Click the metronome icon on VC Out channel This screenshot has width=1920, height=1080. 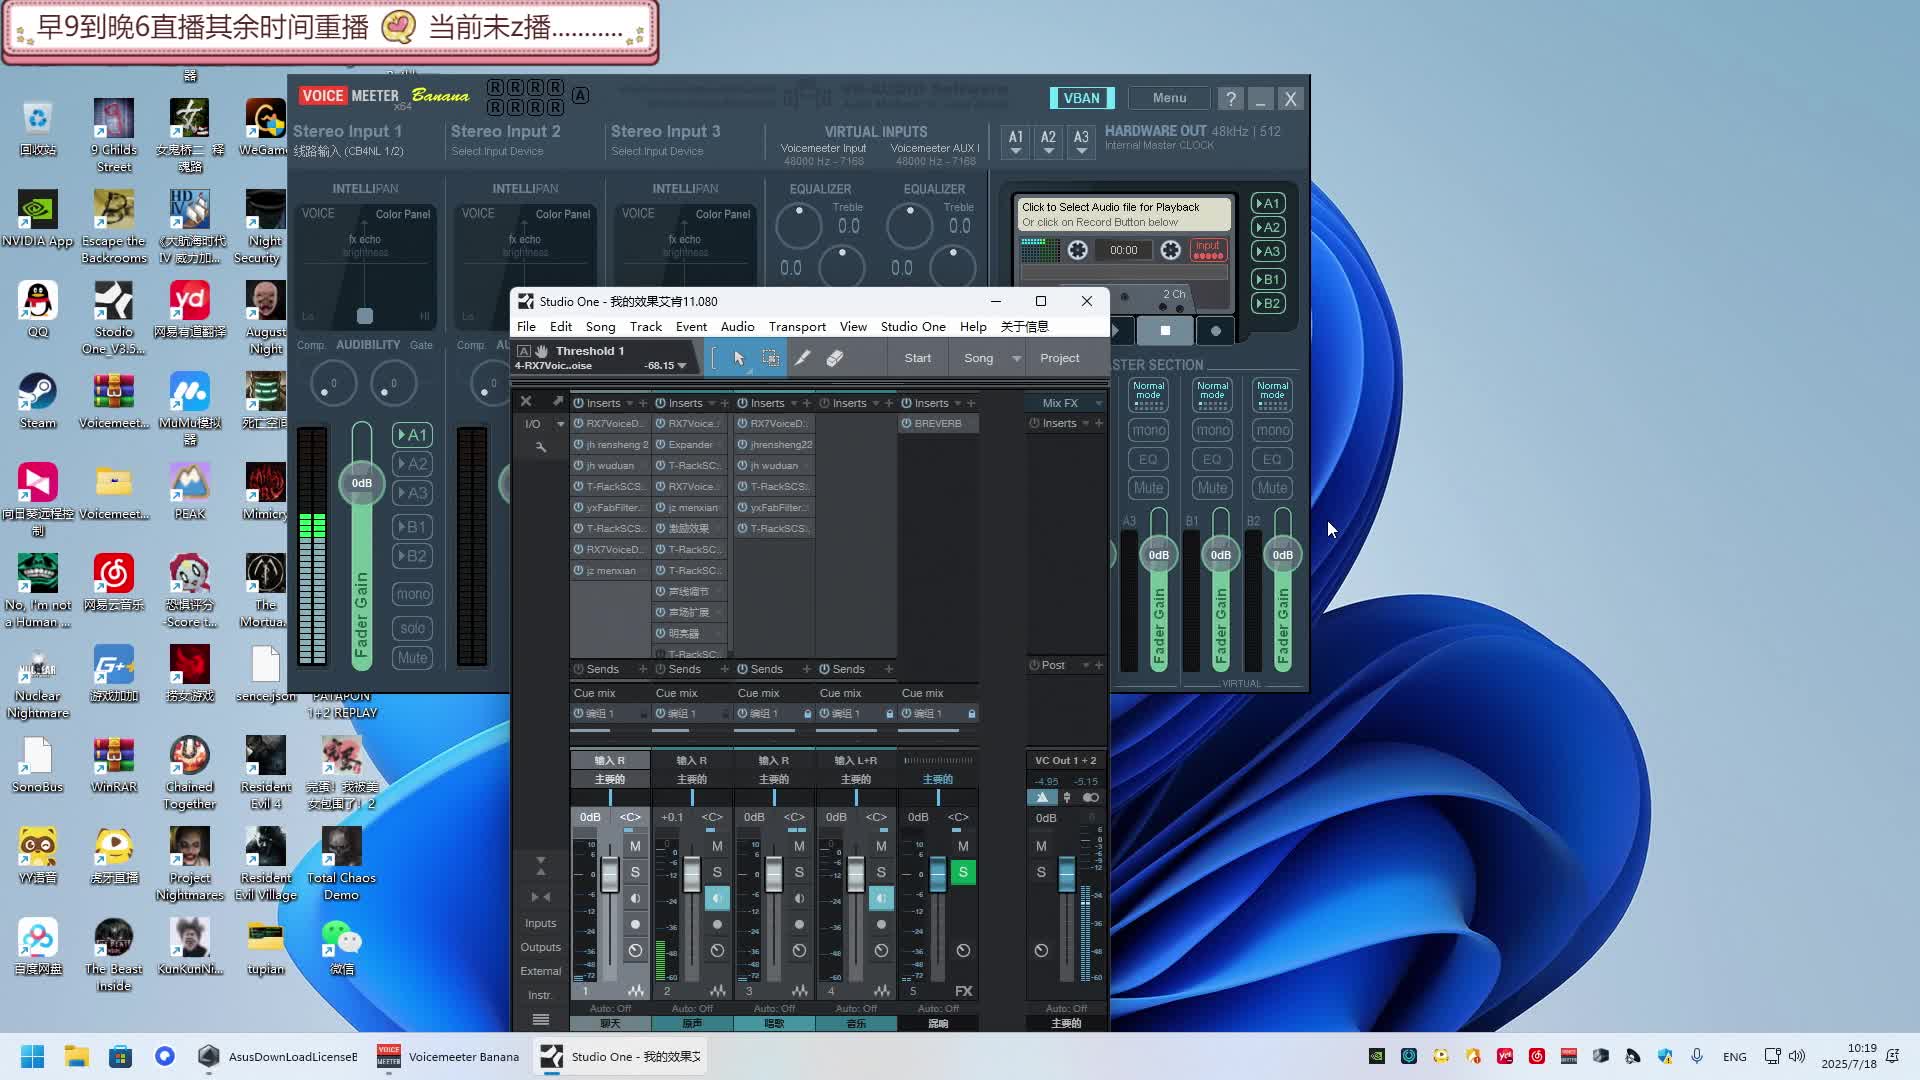(x=1042, y=797)
